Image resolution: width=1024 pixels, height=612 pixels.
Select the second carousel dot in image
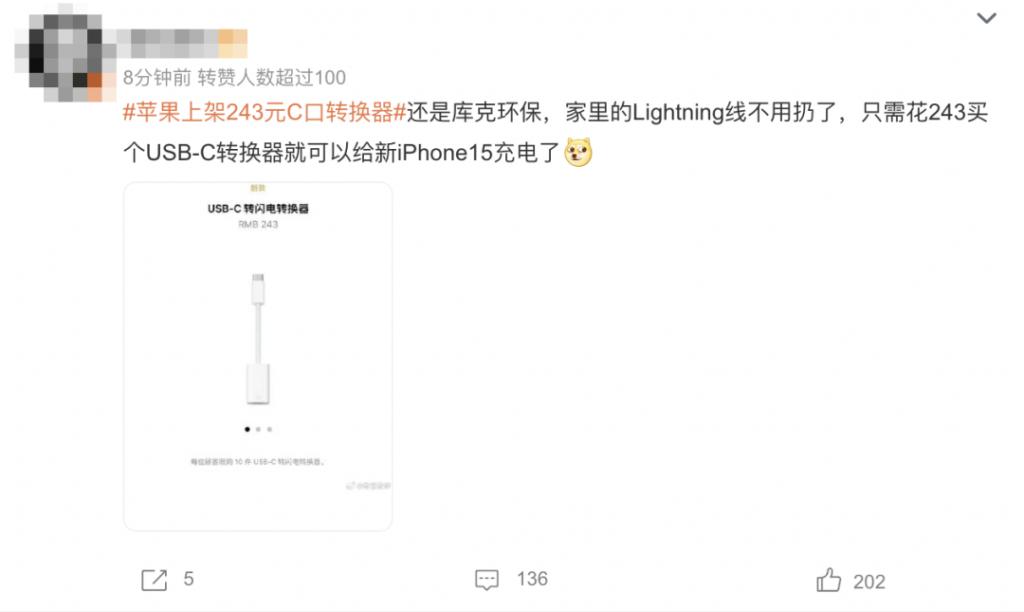pos(259,429)
